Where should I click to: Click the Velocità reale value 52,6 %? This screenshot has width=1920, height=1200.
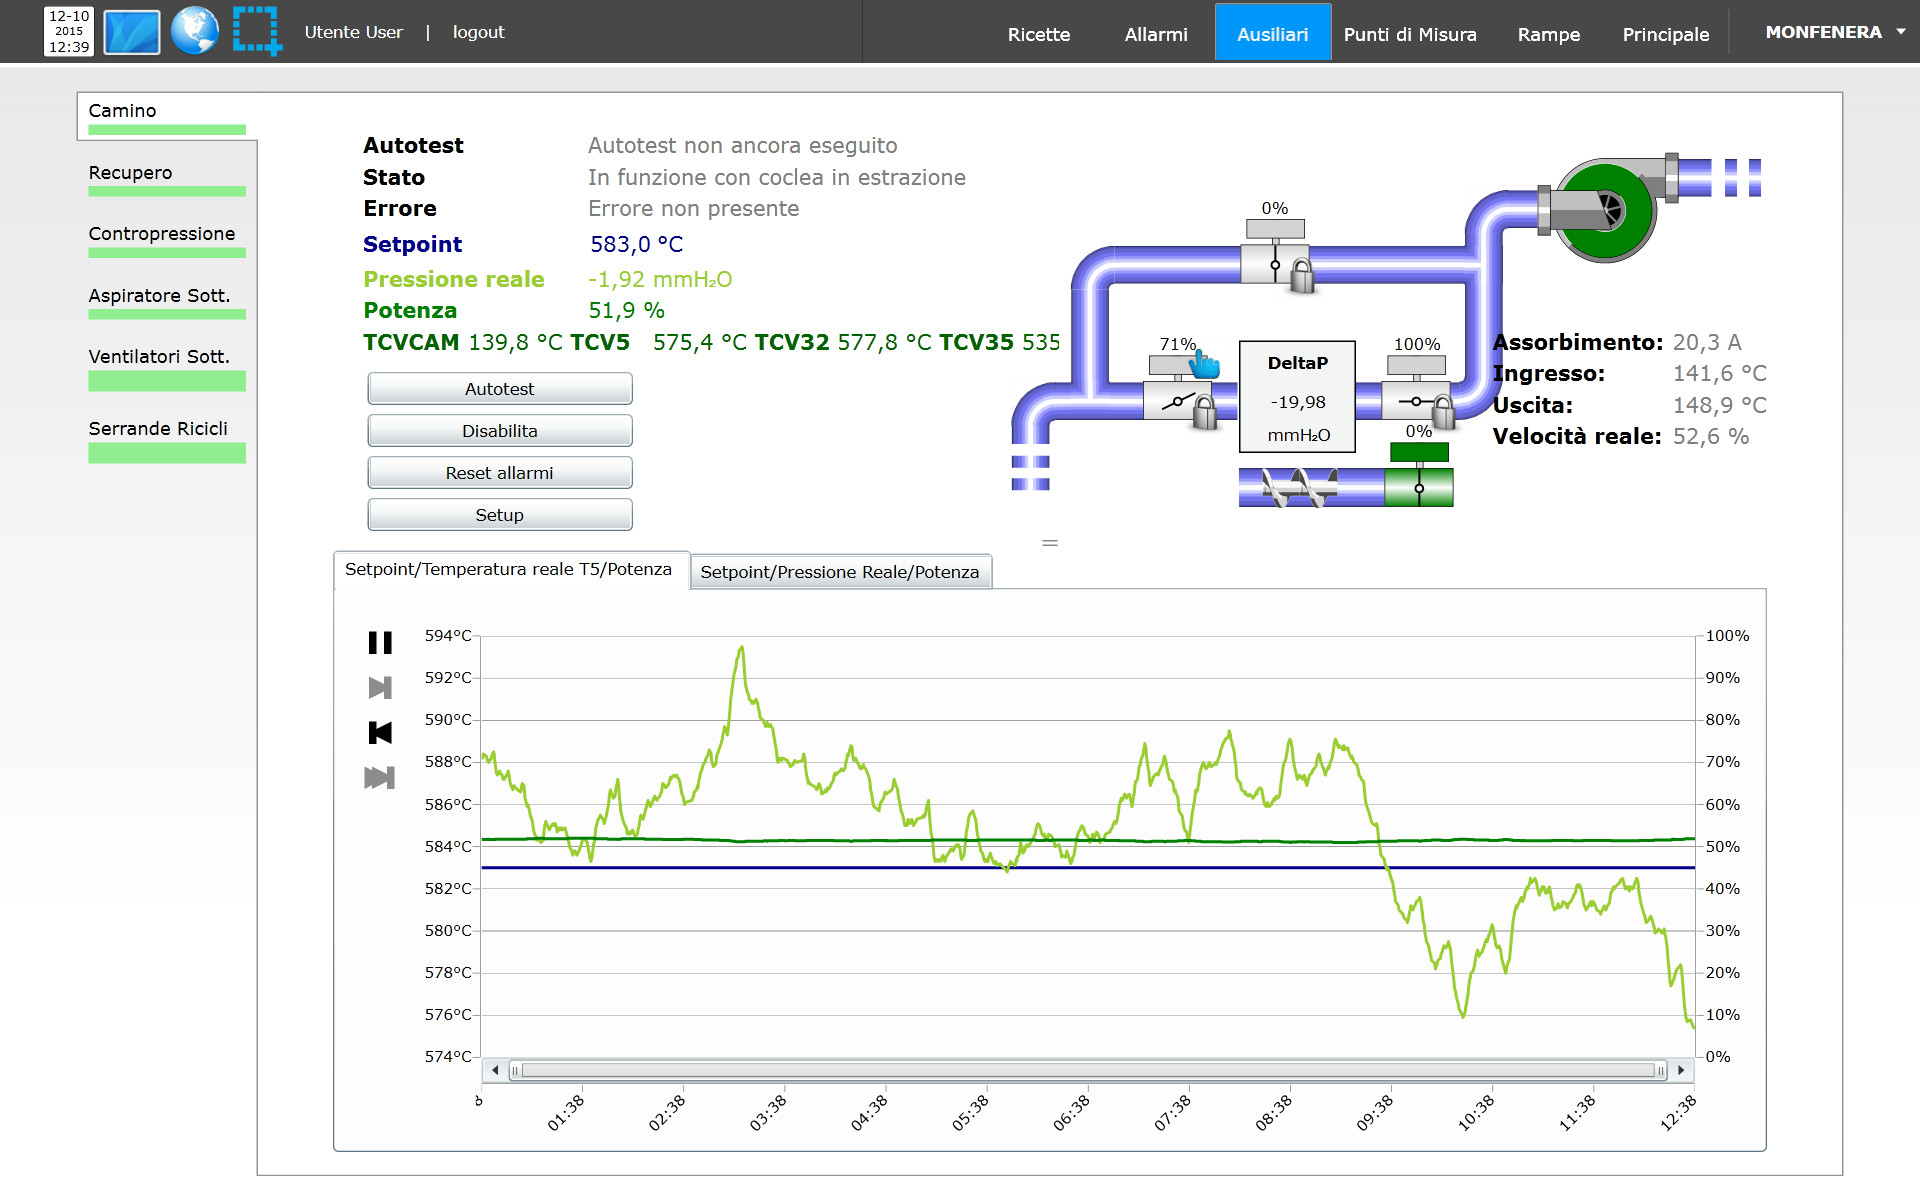1711,437
